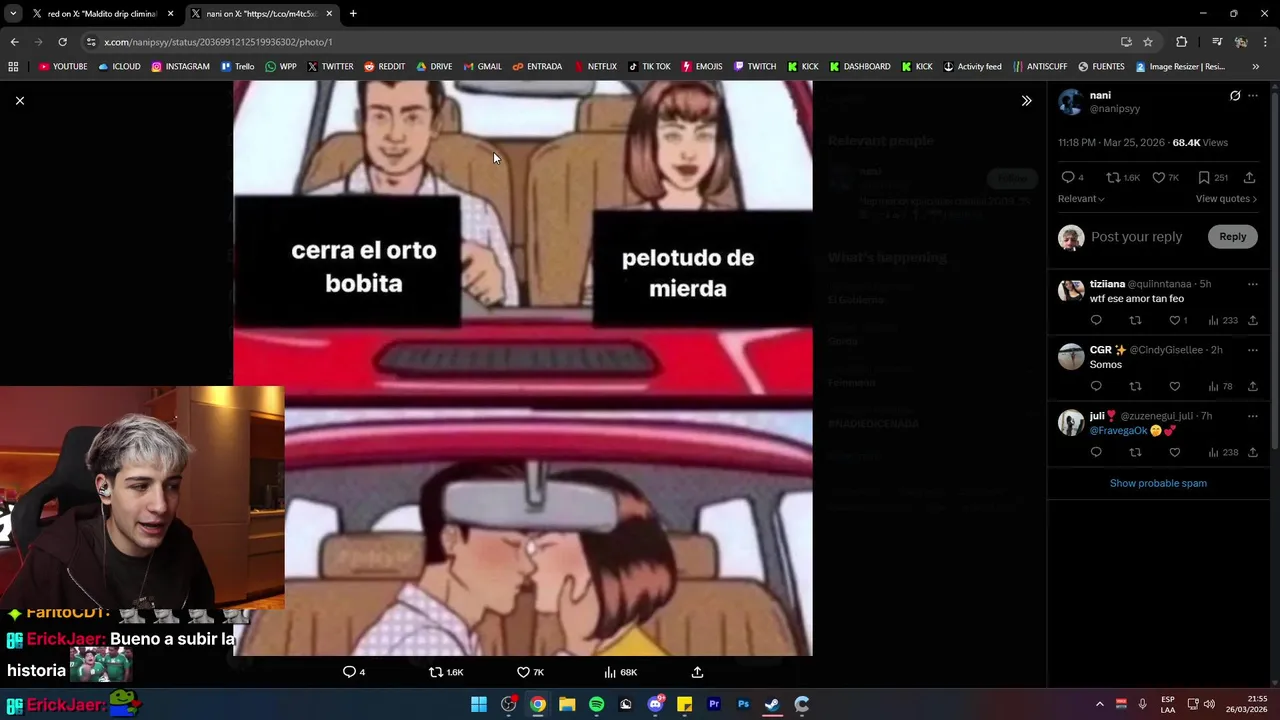
Task: Click the address bar URL
Action: click(x=218, y=42)
